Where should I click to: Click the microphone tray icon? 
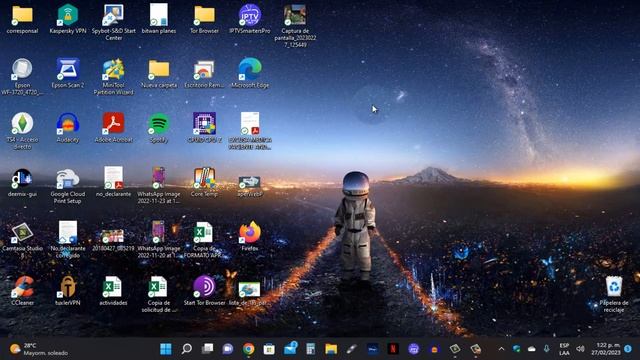click(547, 349)
